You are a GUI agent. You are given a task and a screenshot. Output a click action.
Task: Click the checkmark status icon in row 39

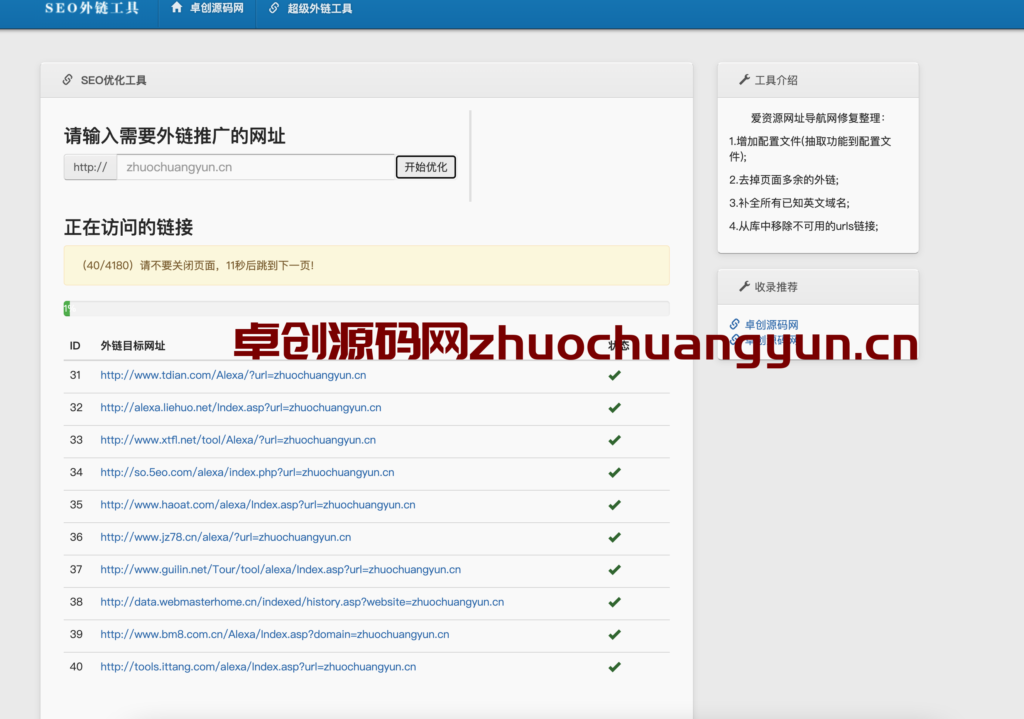coord(615,635)
